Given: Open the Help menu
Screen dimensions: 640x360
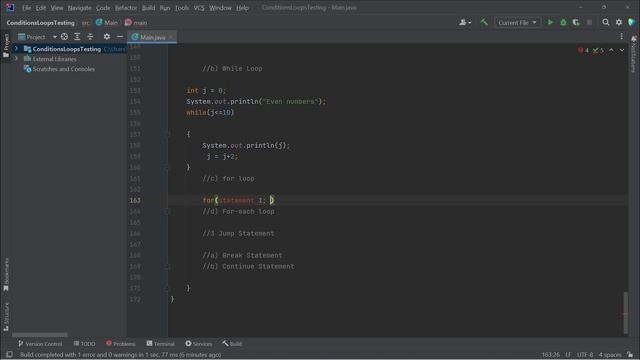Looking at the screenshot, I should 242,8.
